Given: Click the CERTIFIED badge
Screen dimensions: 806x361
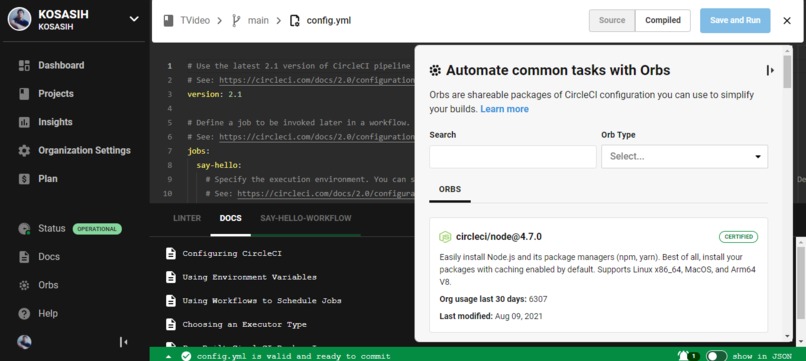Looking at the screenshot, I should tap(738, 237).
